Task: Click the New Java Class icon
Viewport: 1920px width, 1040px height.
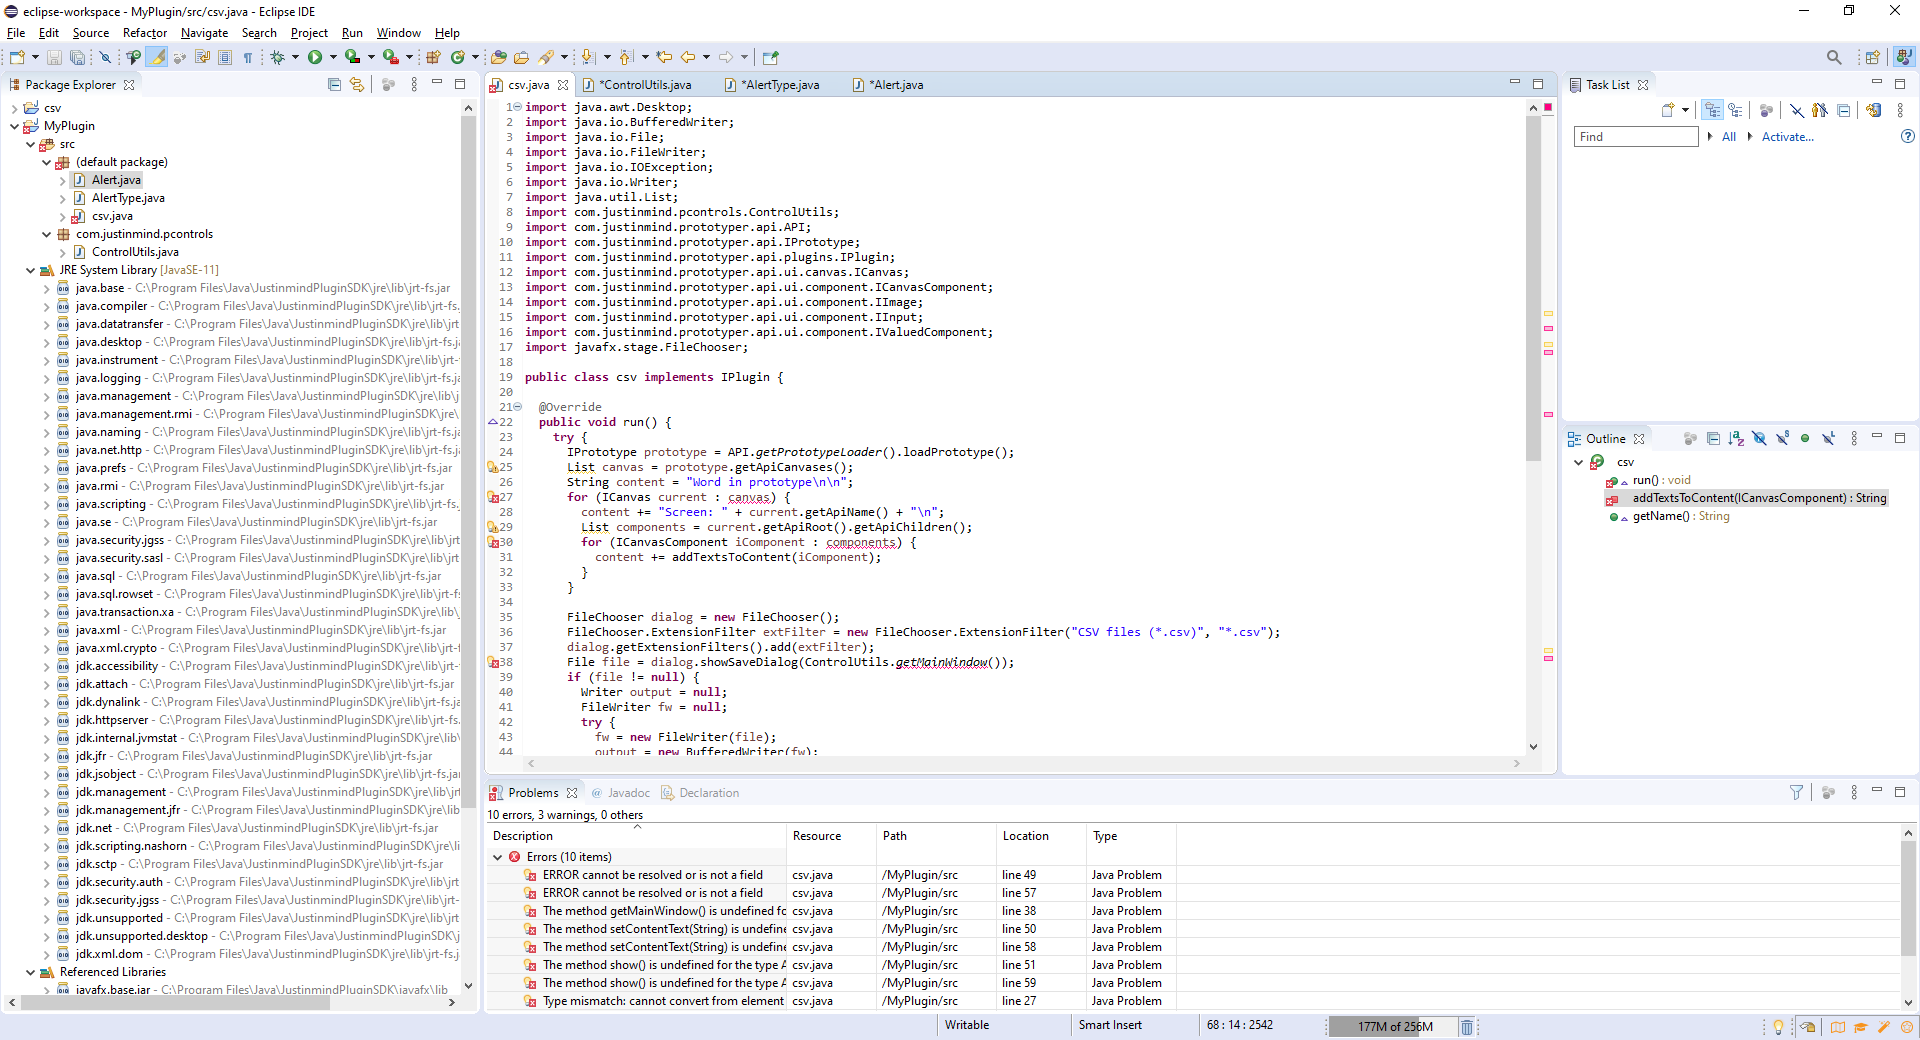Action: tap(458, 58)
